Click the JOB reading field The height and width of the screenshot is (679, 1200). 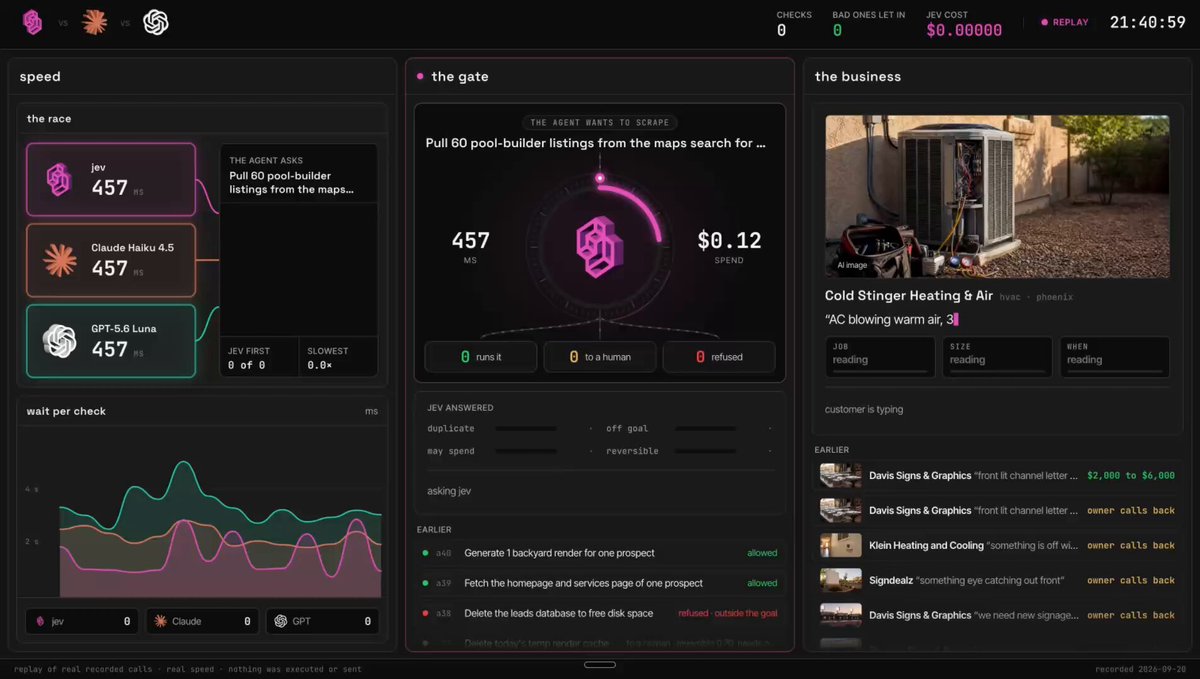point(880,357)
